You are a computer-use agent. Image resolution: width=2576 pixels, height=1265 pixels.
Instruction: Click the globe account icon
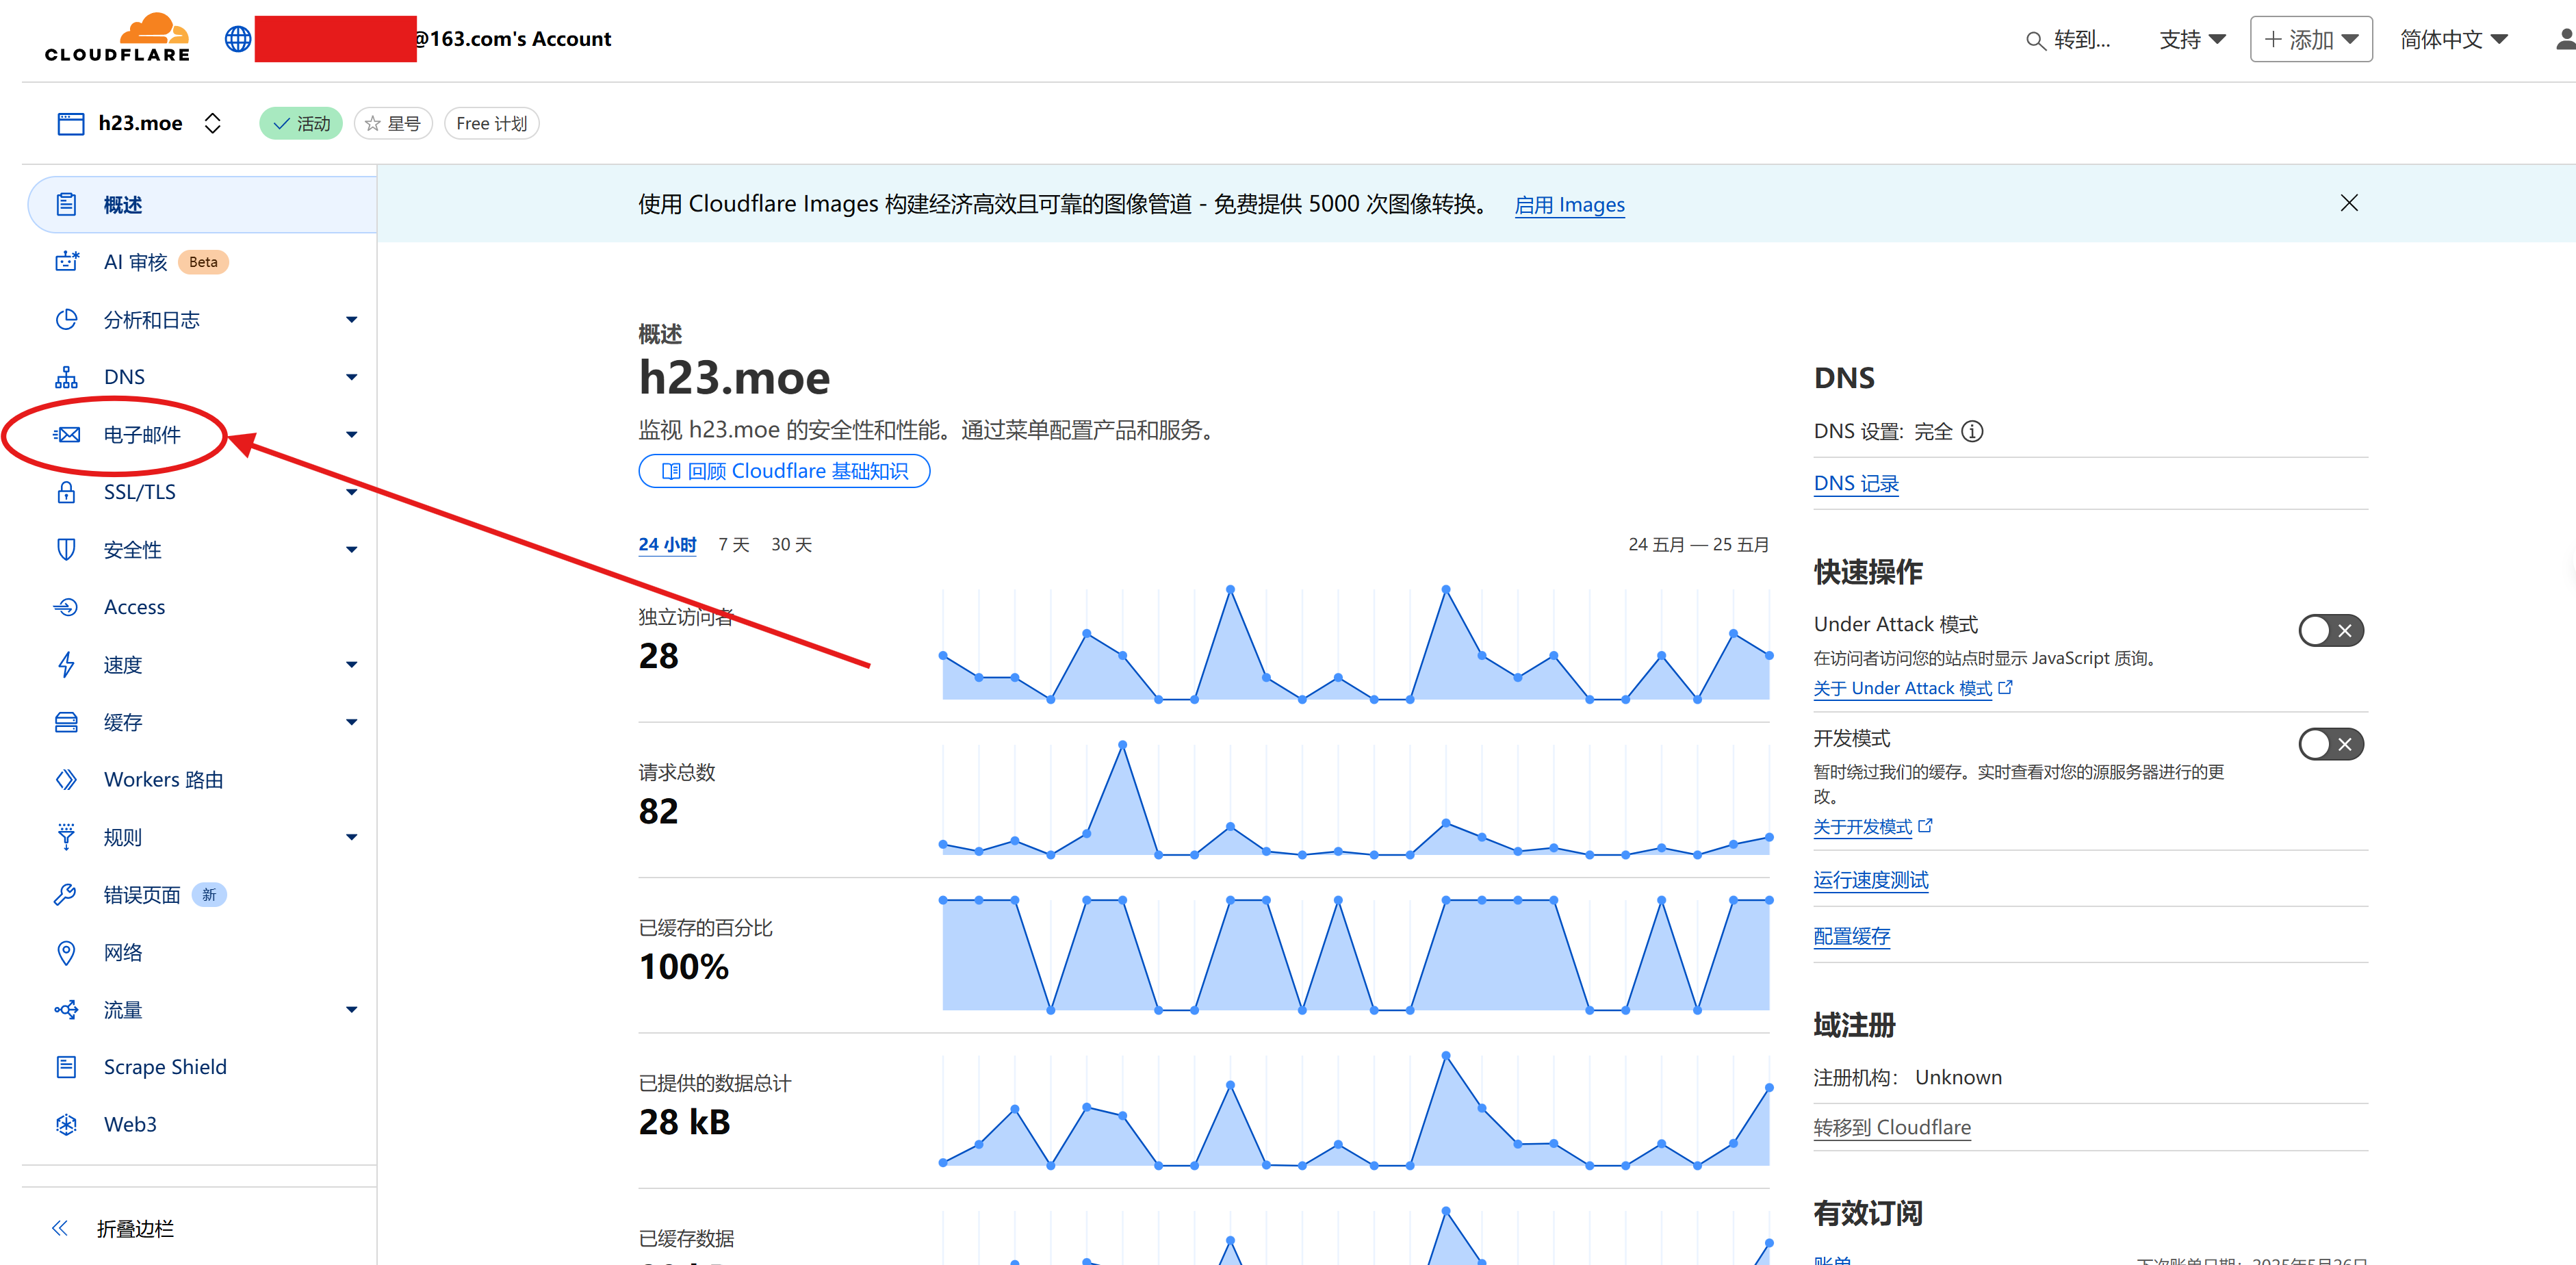(238, 39)
